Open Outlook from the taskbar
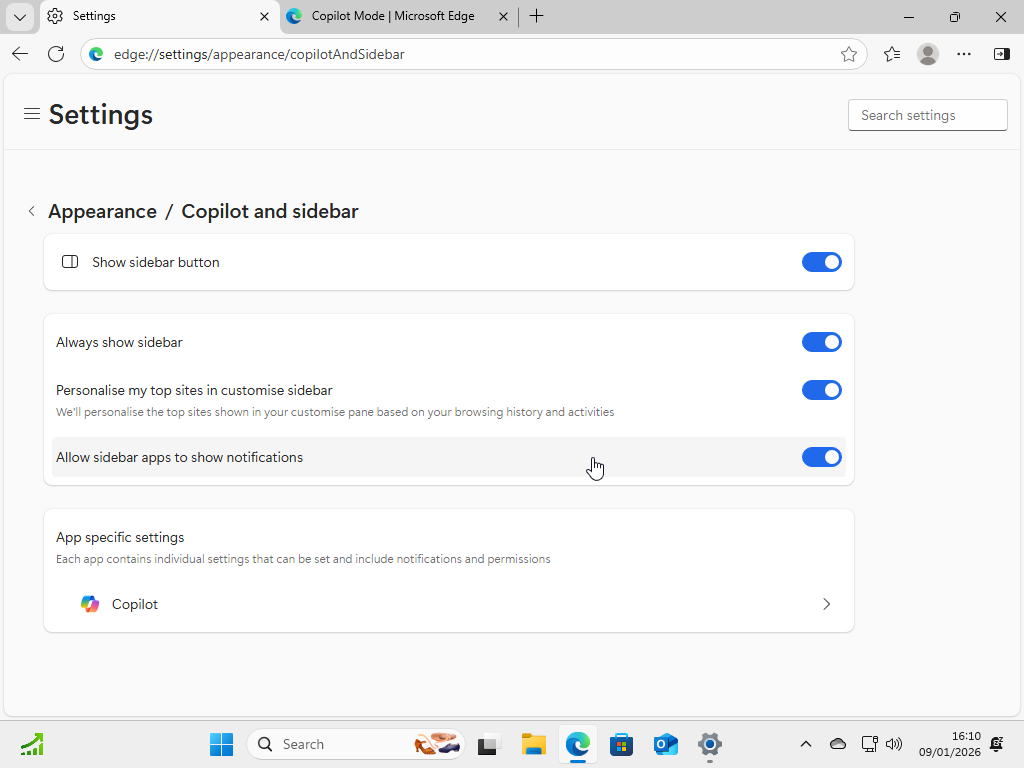Screen dimensions: 1024x768 [665, 744]
